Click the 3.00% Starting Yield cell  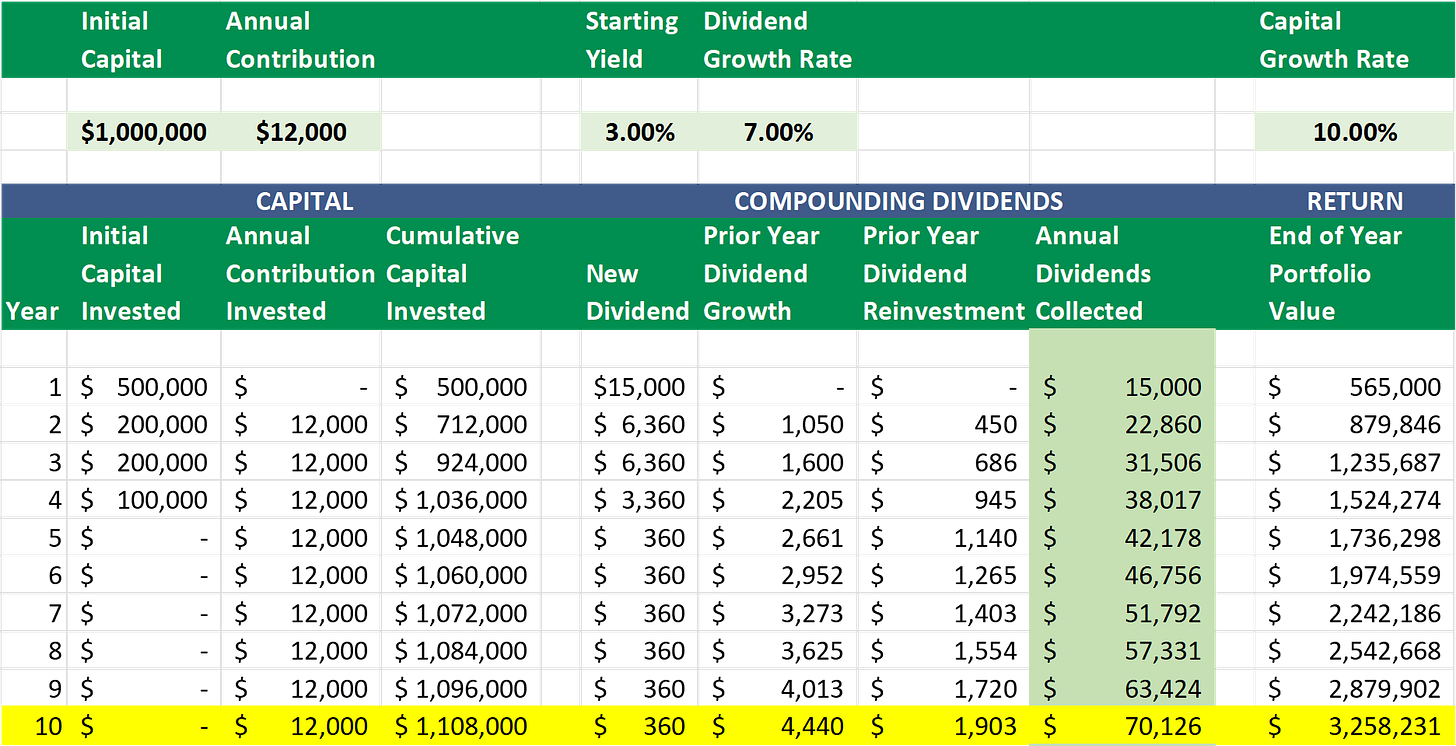(x=640, y=132)
